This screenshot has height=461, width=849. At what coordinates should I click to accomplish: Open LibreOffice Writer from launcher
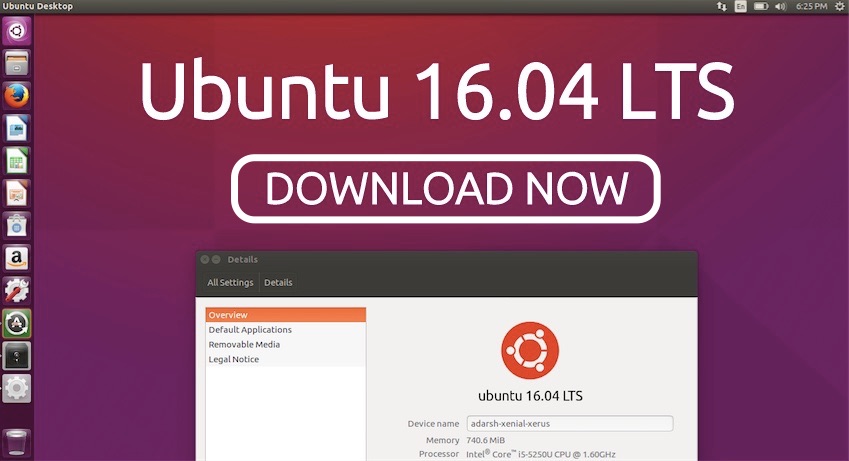coord(17,128)
